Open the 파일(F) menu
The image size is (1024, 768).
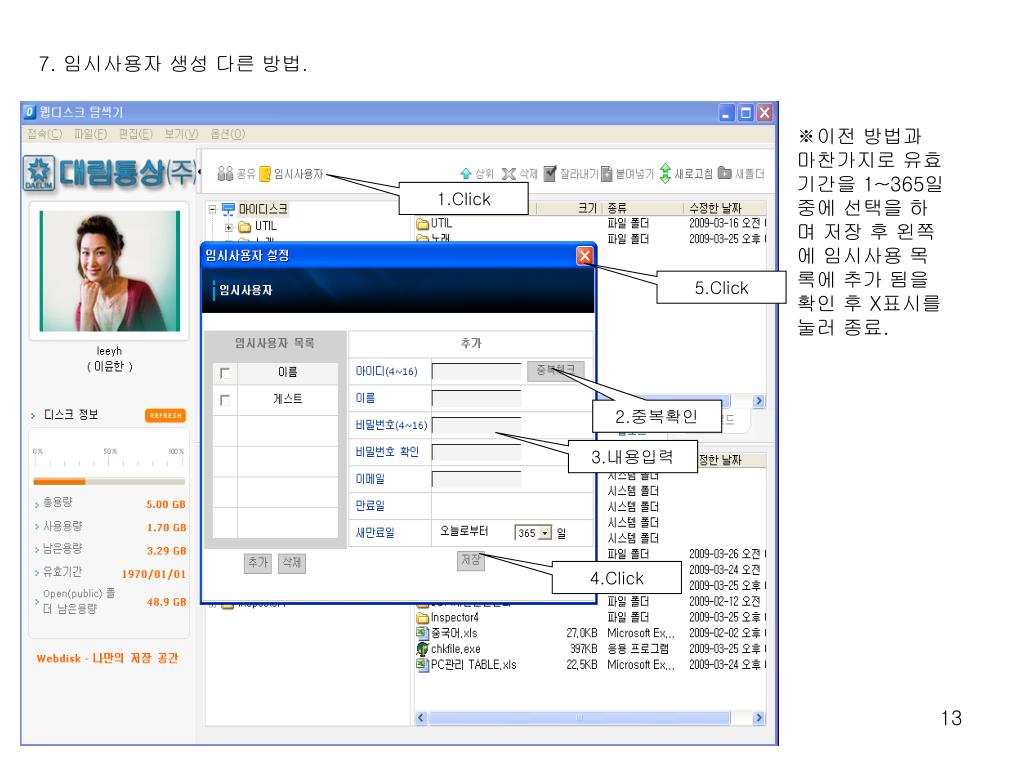(x=90, y=134)
